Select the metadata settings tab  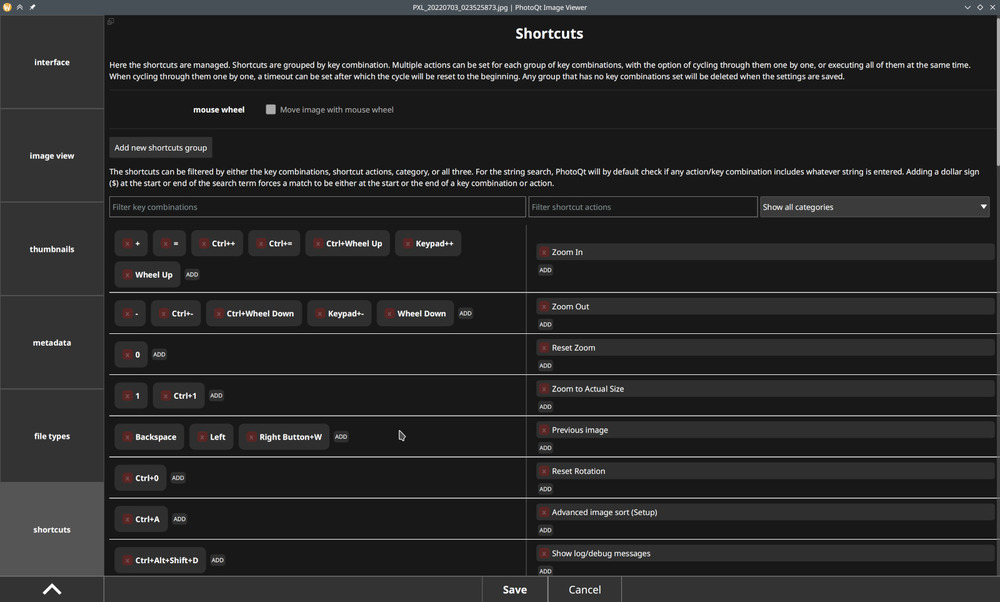(52, 342)
